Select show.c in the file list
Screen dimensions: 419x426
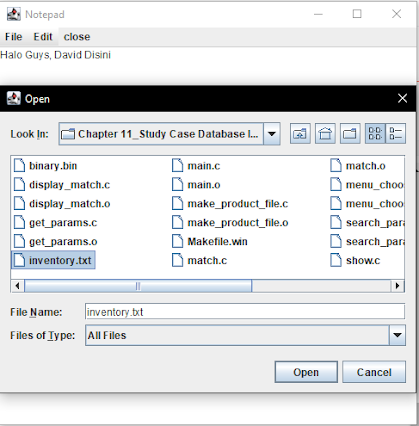355,260
